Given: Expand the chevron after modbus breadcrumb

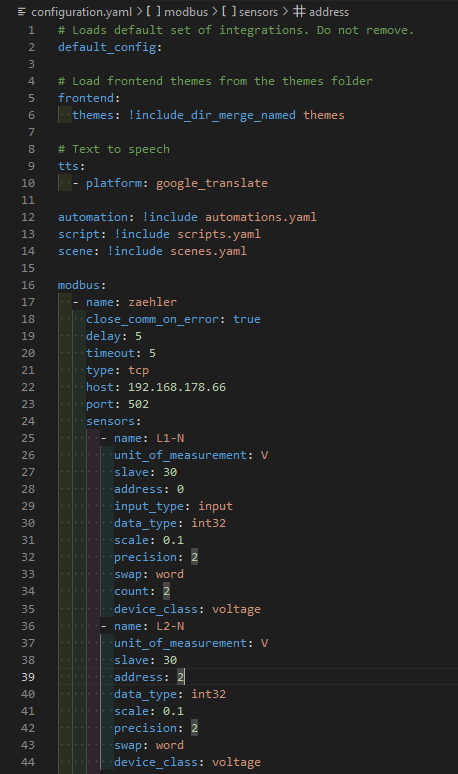Looking at the screenshot, I should (215, 11).
